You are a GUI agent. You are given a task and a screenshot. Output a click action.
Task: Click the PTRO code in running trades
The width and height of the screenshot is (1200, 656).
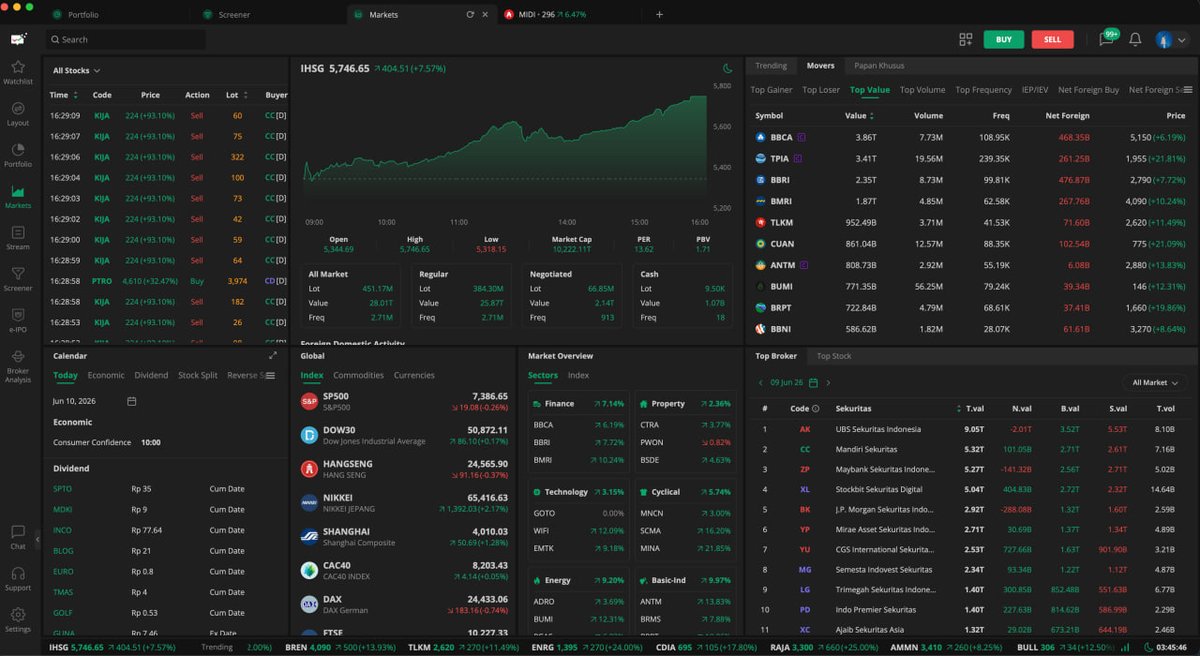(102, 281)
